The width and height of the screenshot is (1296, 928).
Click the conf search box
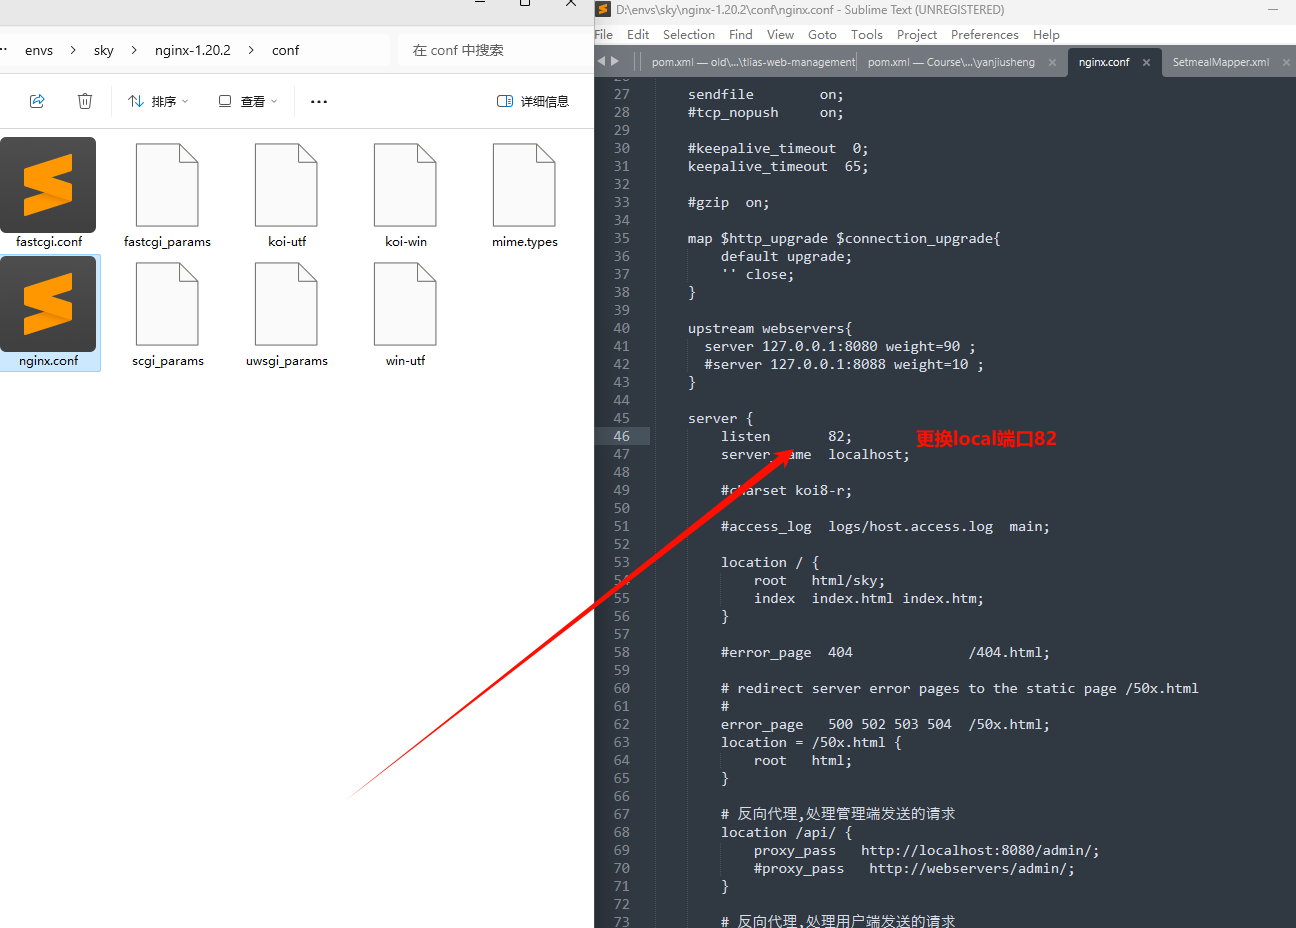[x=495, y=50]
